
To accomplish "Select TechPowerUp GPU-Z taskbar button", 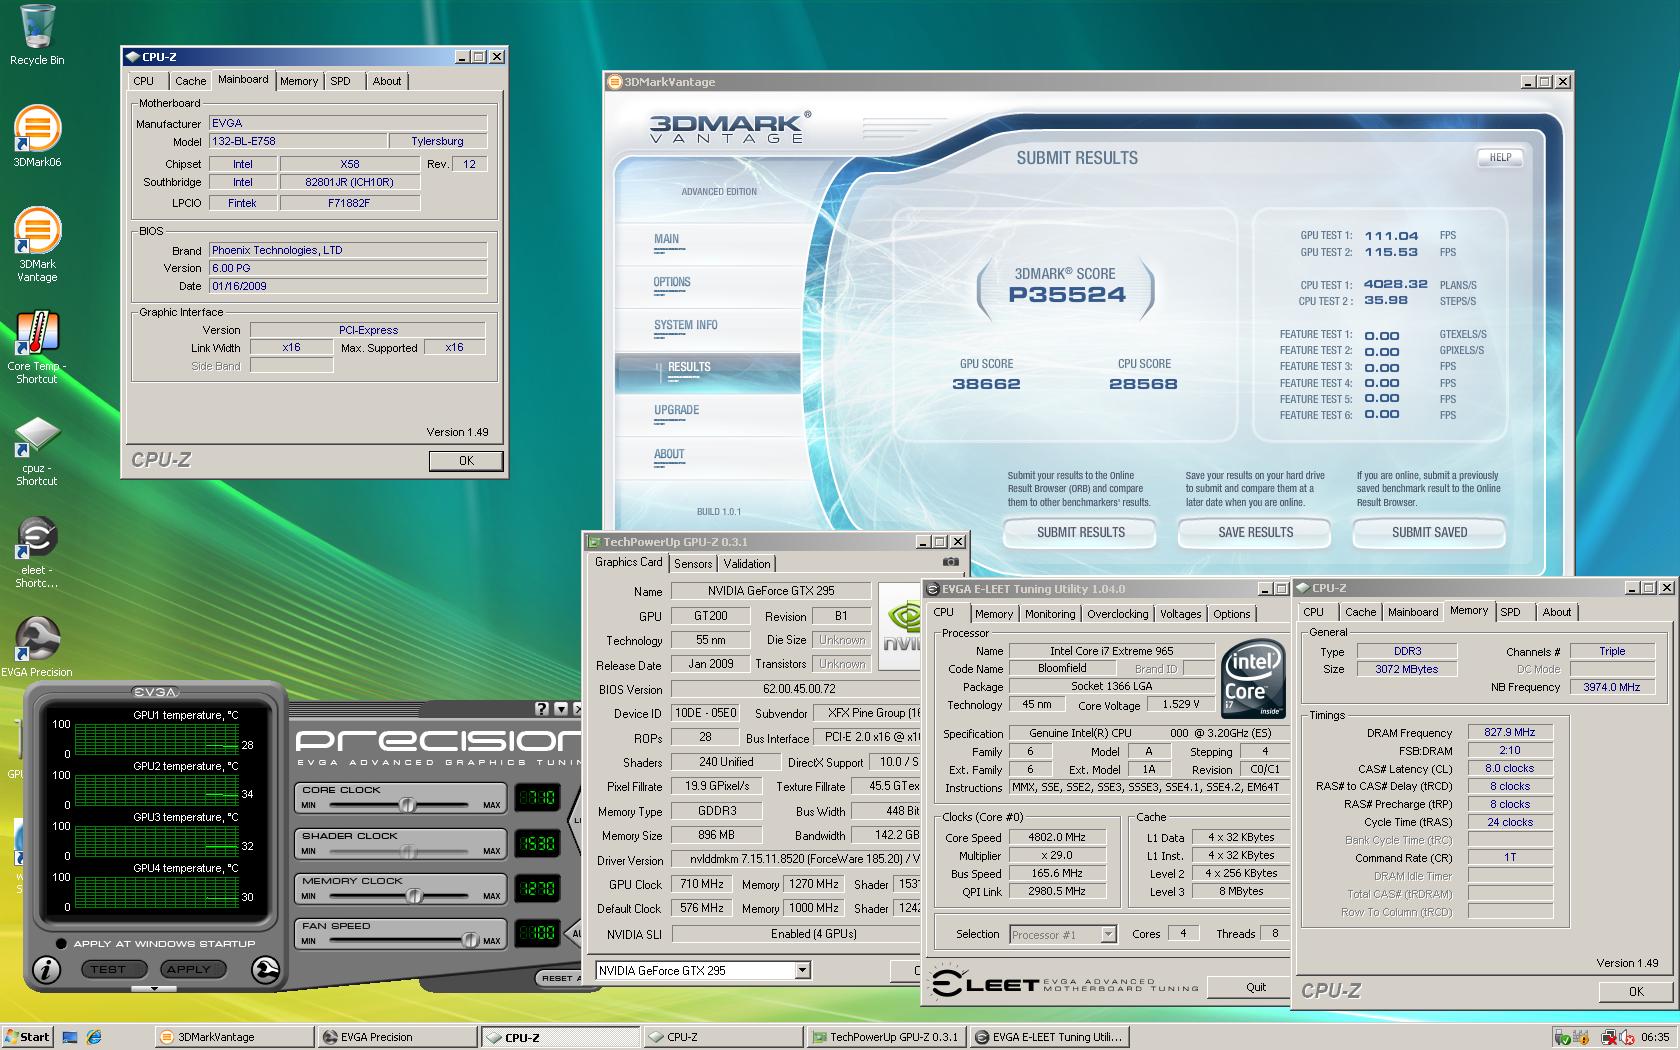I will click(886, 1037).
